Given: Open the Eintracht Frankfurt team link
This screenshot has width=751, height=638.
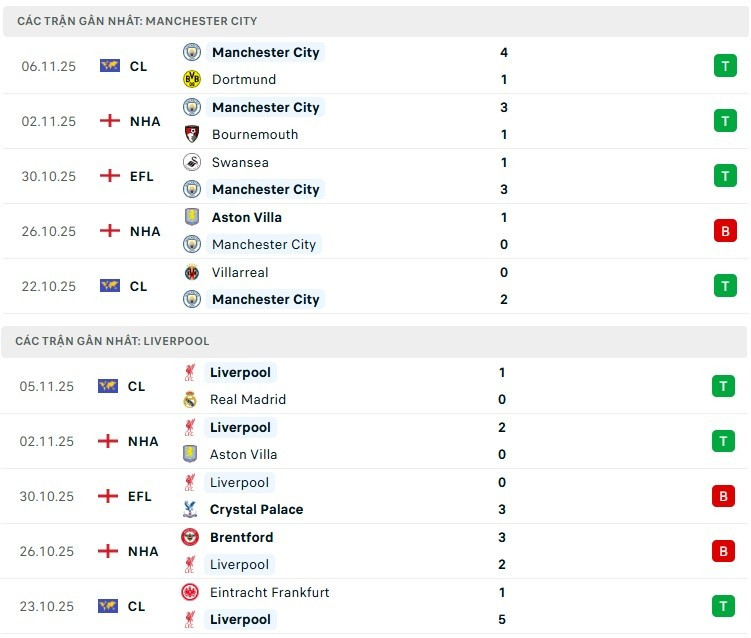Looking at the screenshot, I should pos(269,592).
